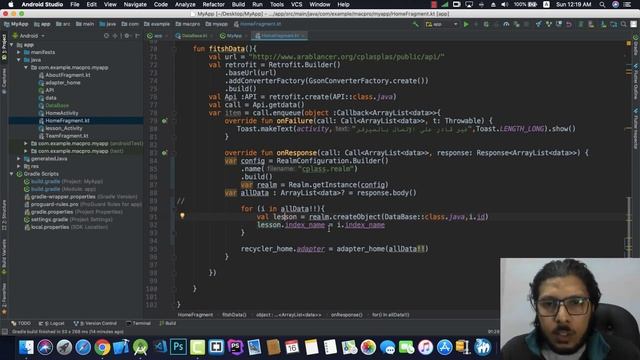Open Visual Studio Code from the Dock
640x360 pixels.
[160, 347]
